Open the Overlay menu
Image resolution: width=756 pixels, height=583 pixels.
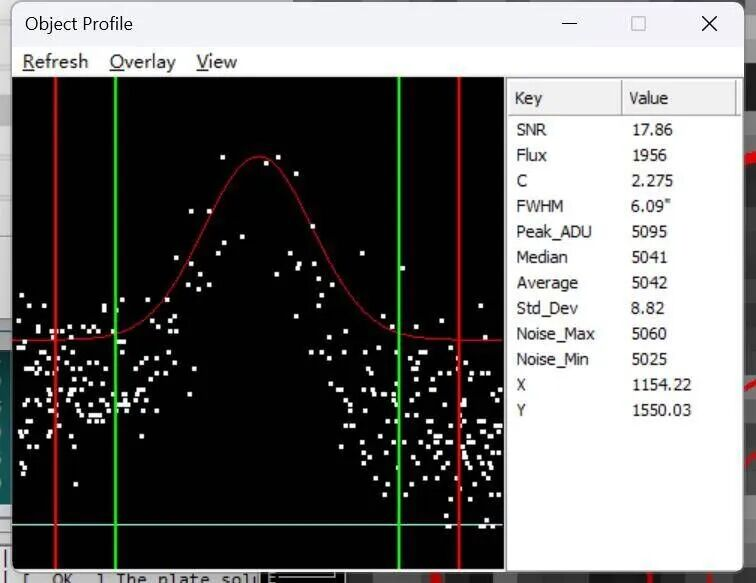142,62
